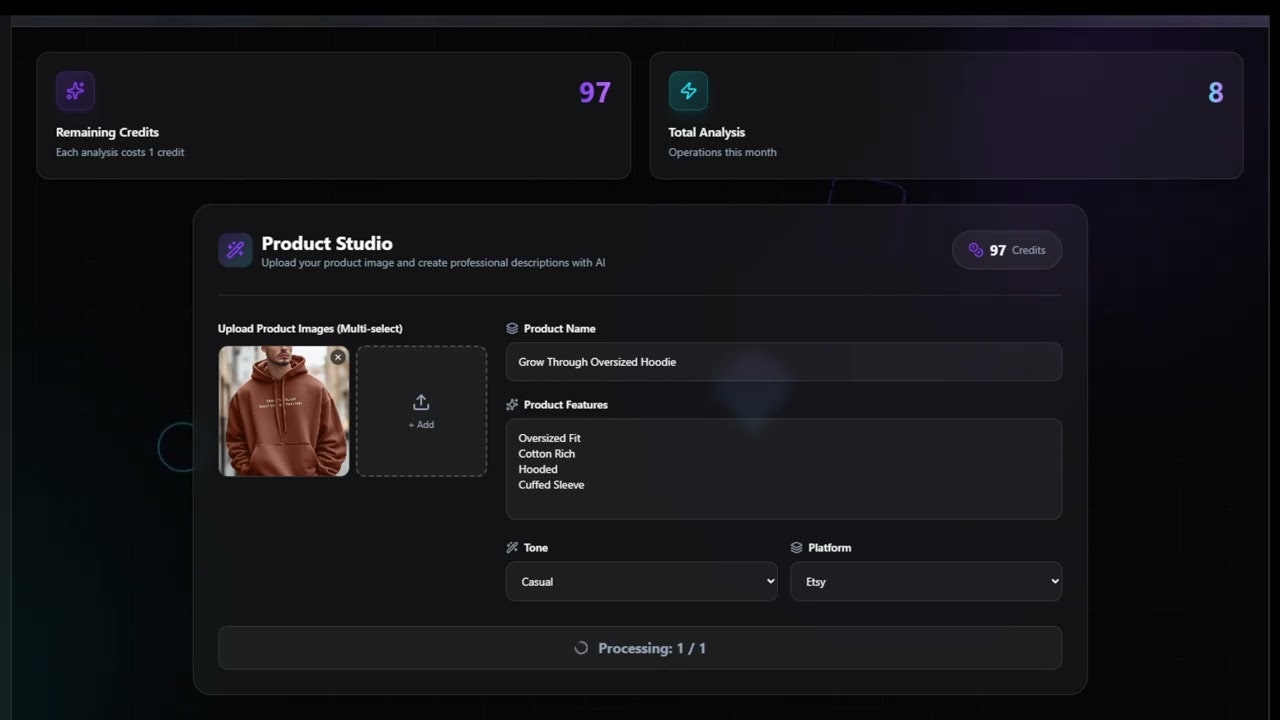The image size is (1280, 720).
Task: Click the wand icon beside Tone label
Action: 512,548
